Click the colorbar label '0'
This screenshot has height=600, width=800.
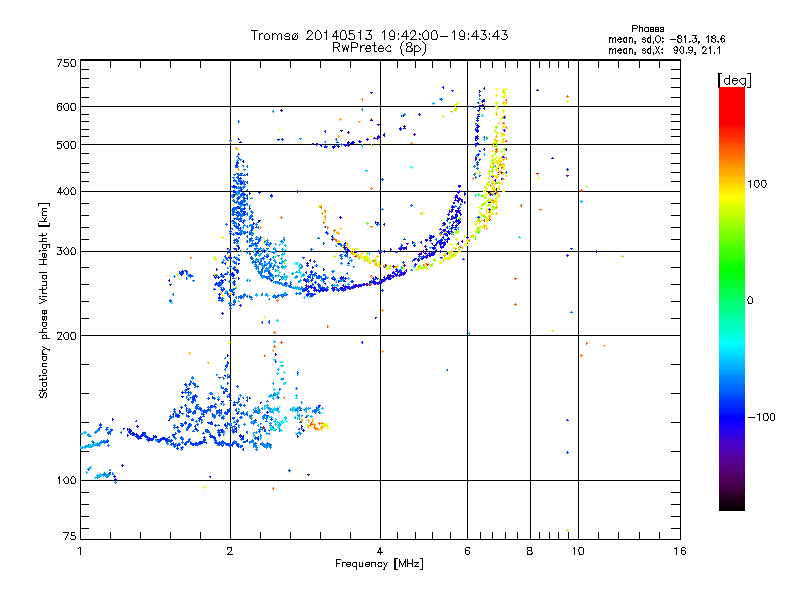(x=750, y=301)
